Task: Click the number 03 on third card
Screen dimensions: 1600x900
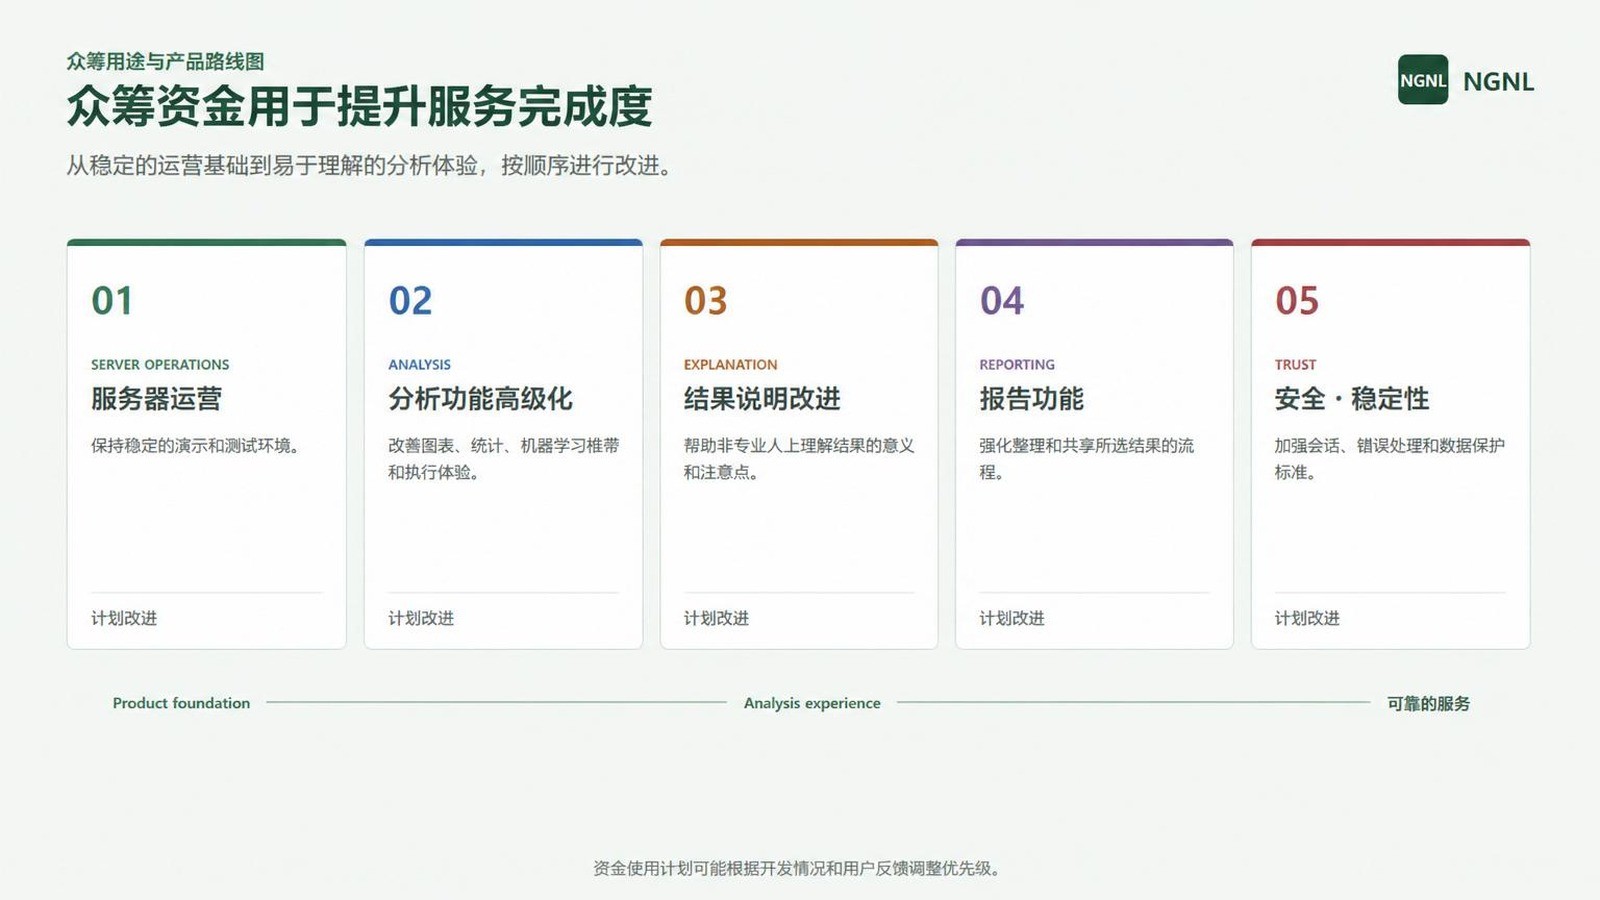Action: click(x=706, y=300)
